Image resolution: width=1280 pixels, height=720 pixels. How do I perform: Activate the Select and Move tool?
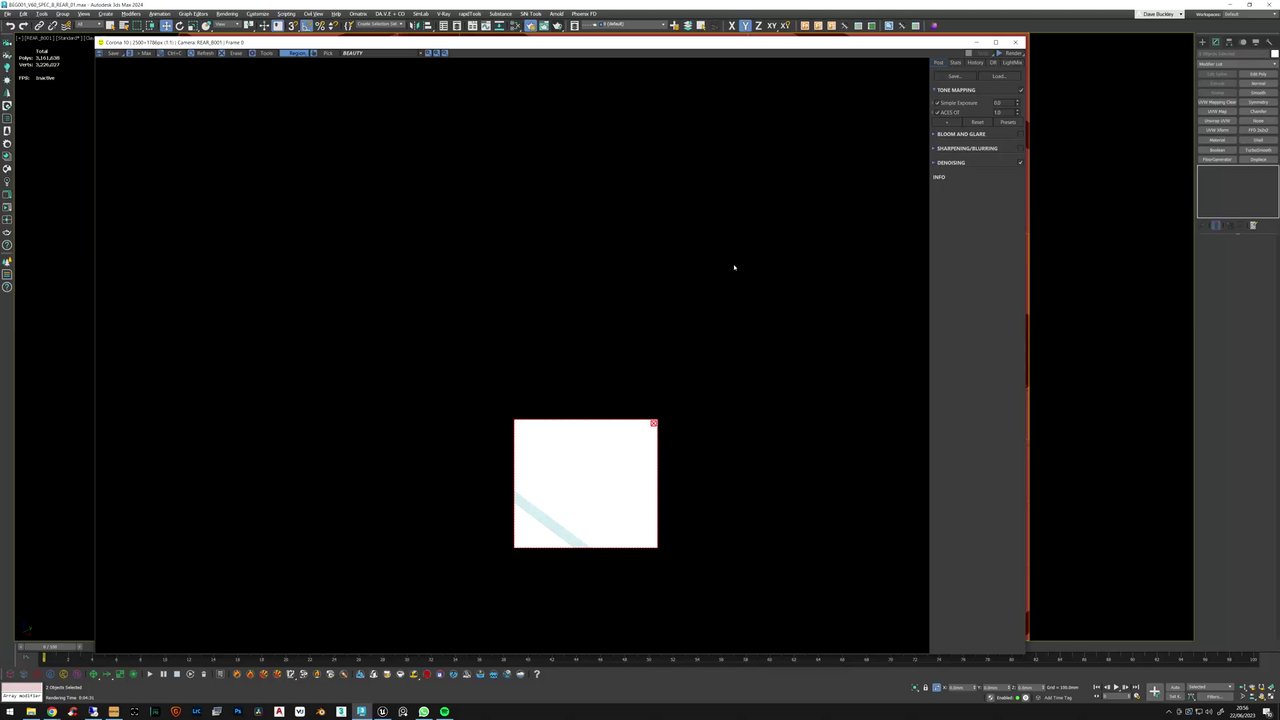(166, 26)
